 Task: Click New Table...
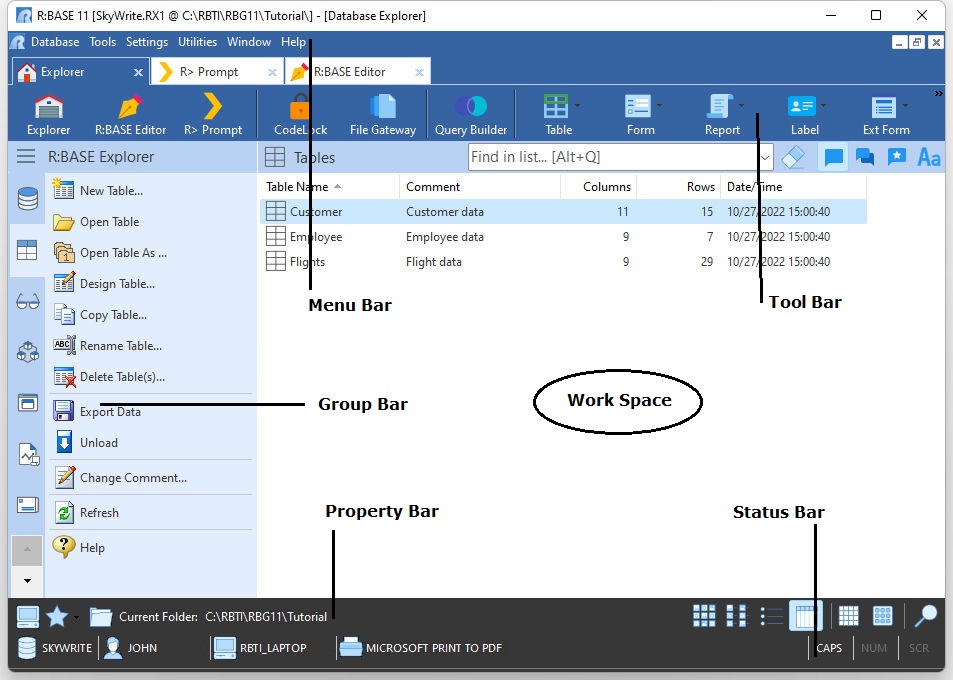coord(98,191)
